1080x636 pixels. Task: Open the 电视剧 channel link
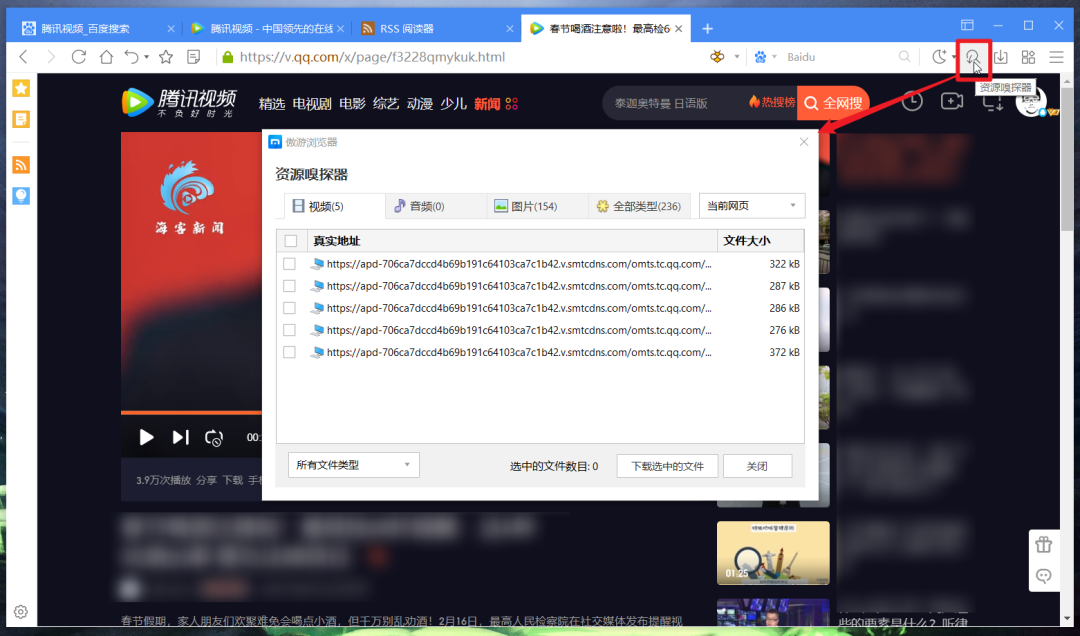point(312,103)
